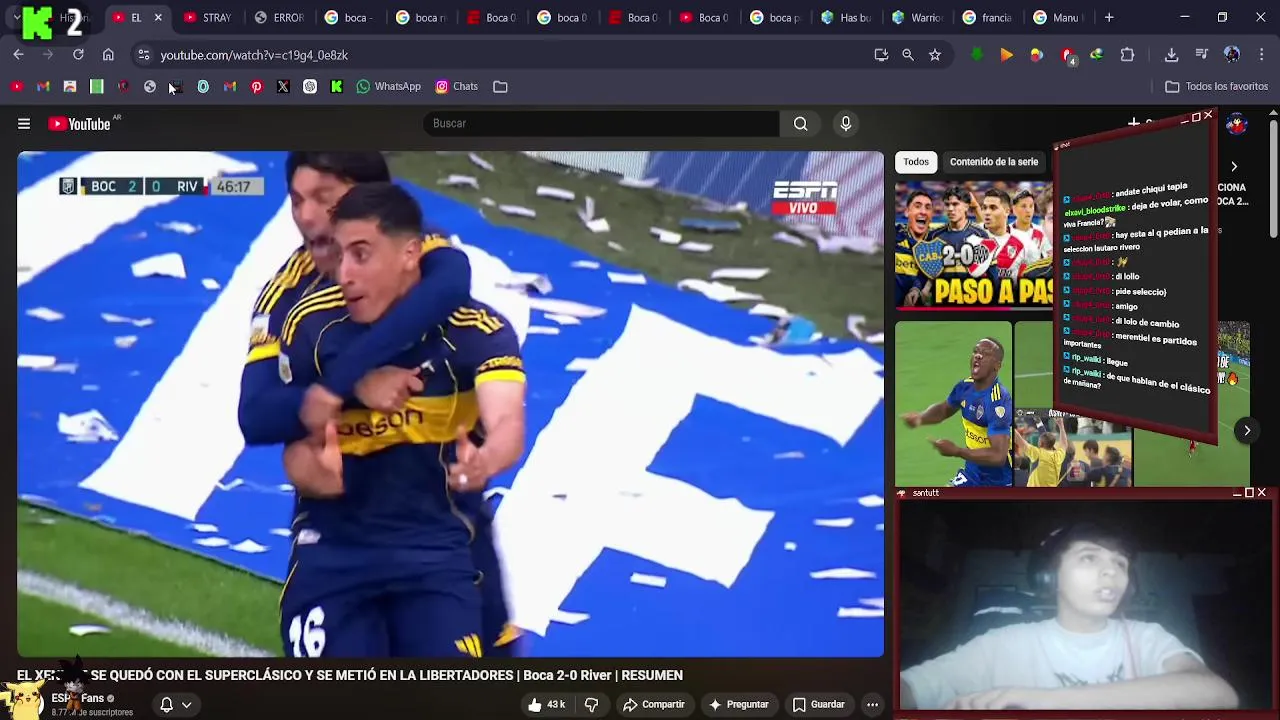Click the orange play extension icon
The image size is (1280, 720).
point(1007,55)
